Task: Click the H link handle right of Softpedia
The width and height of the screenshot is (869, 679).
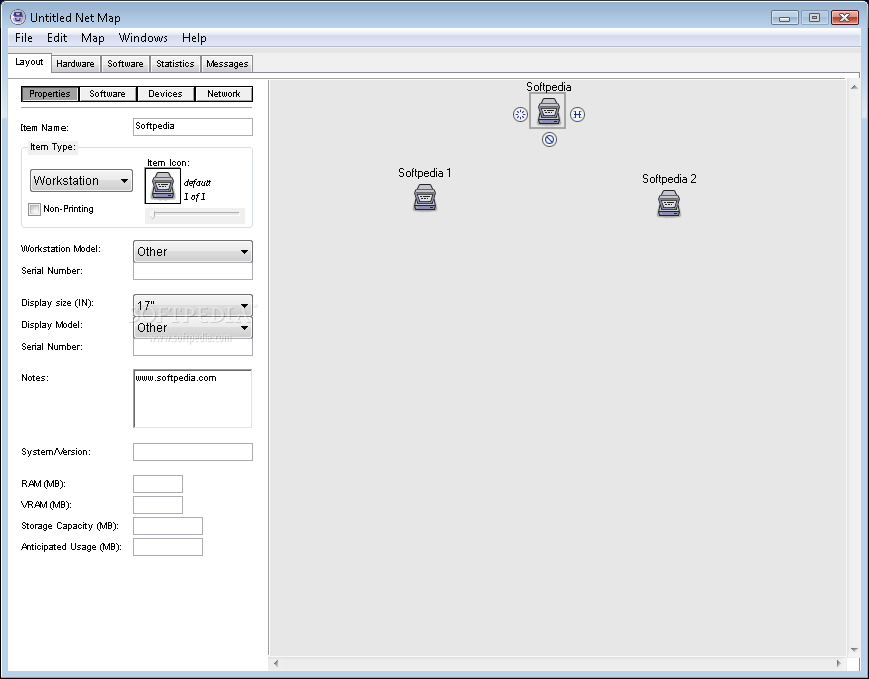Action: point(577,115)
